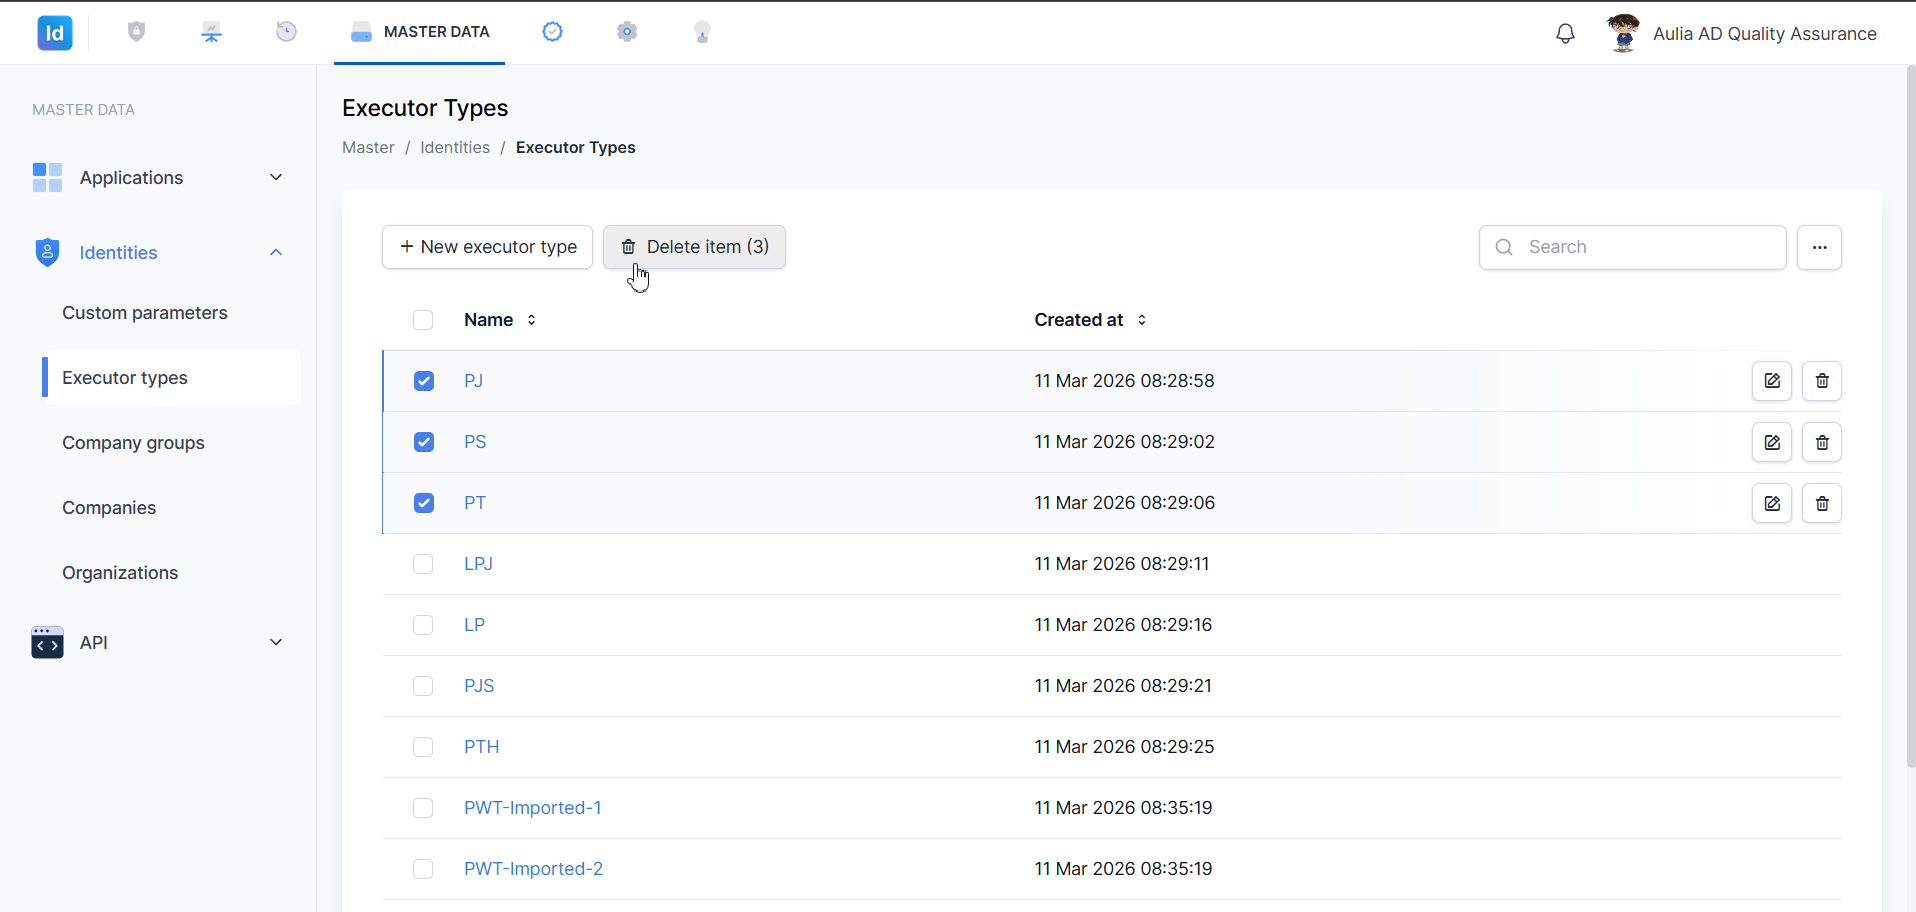
Task: Open the PT executor type link
Action: point(475,503)
